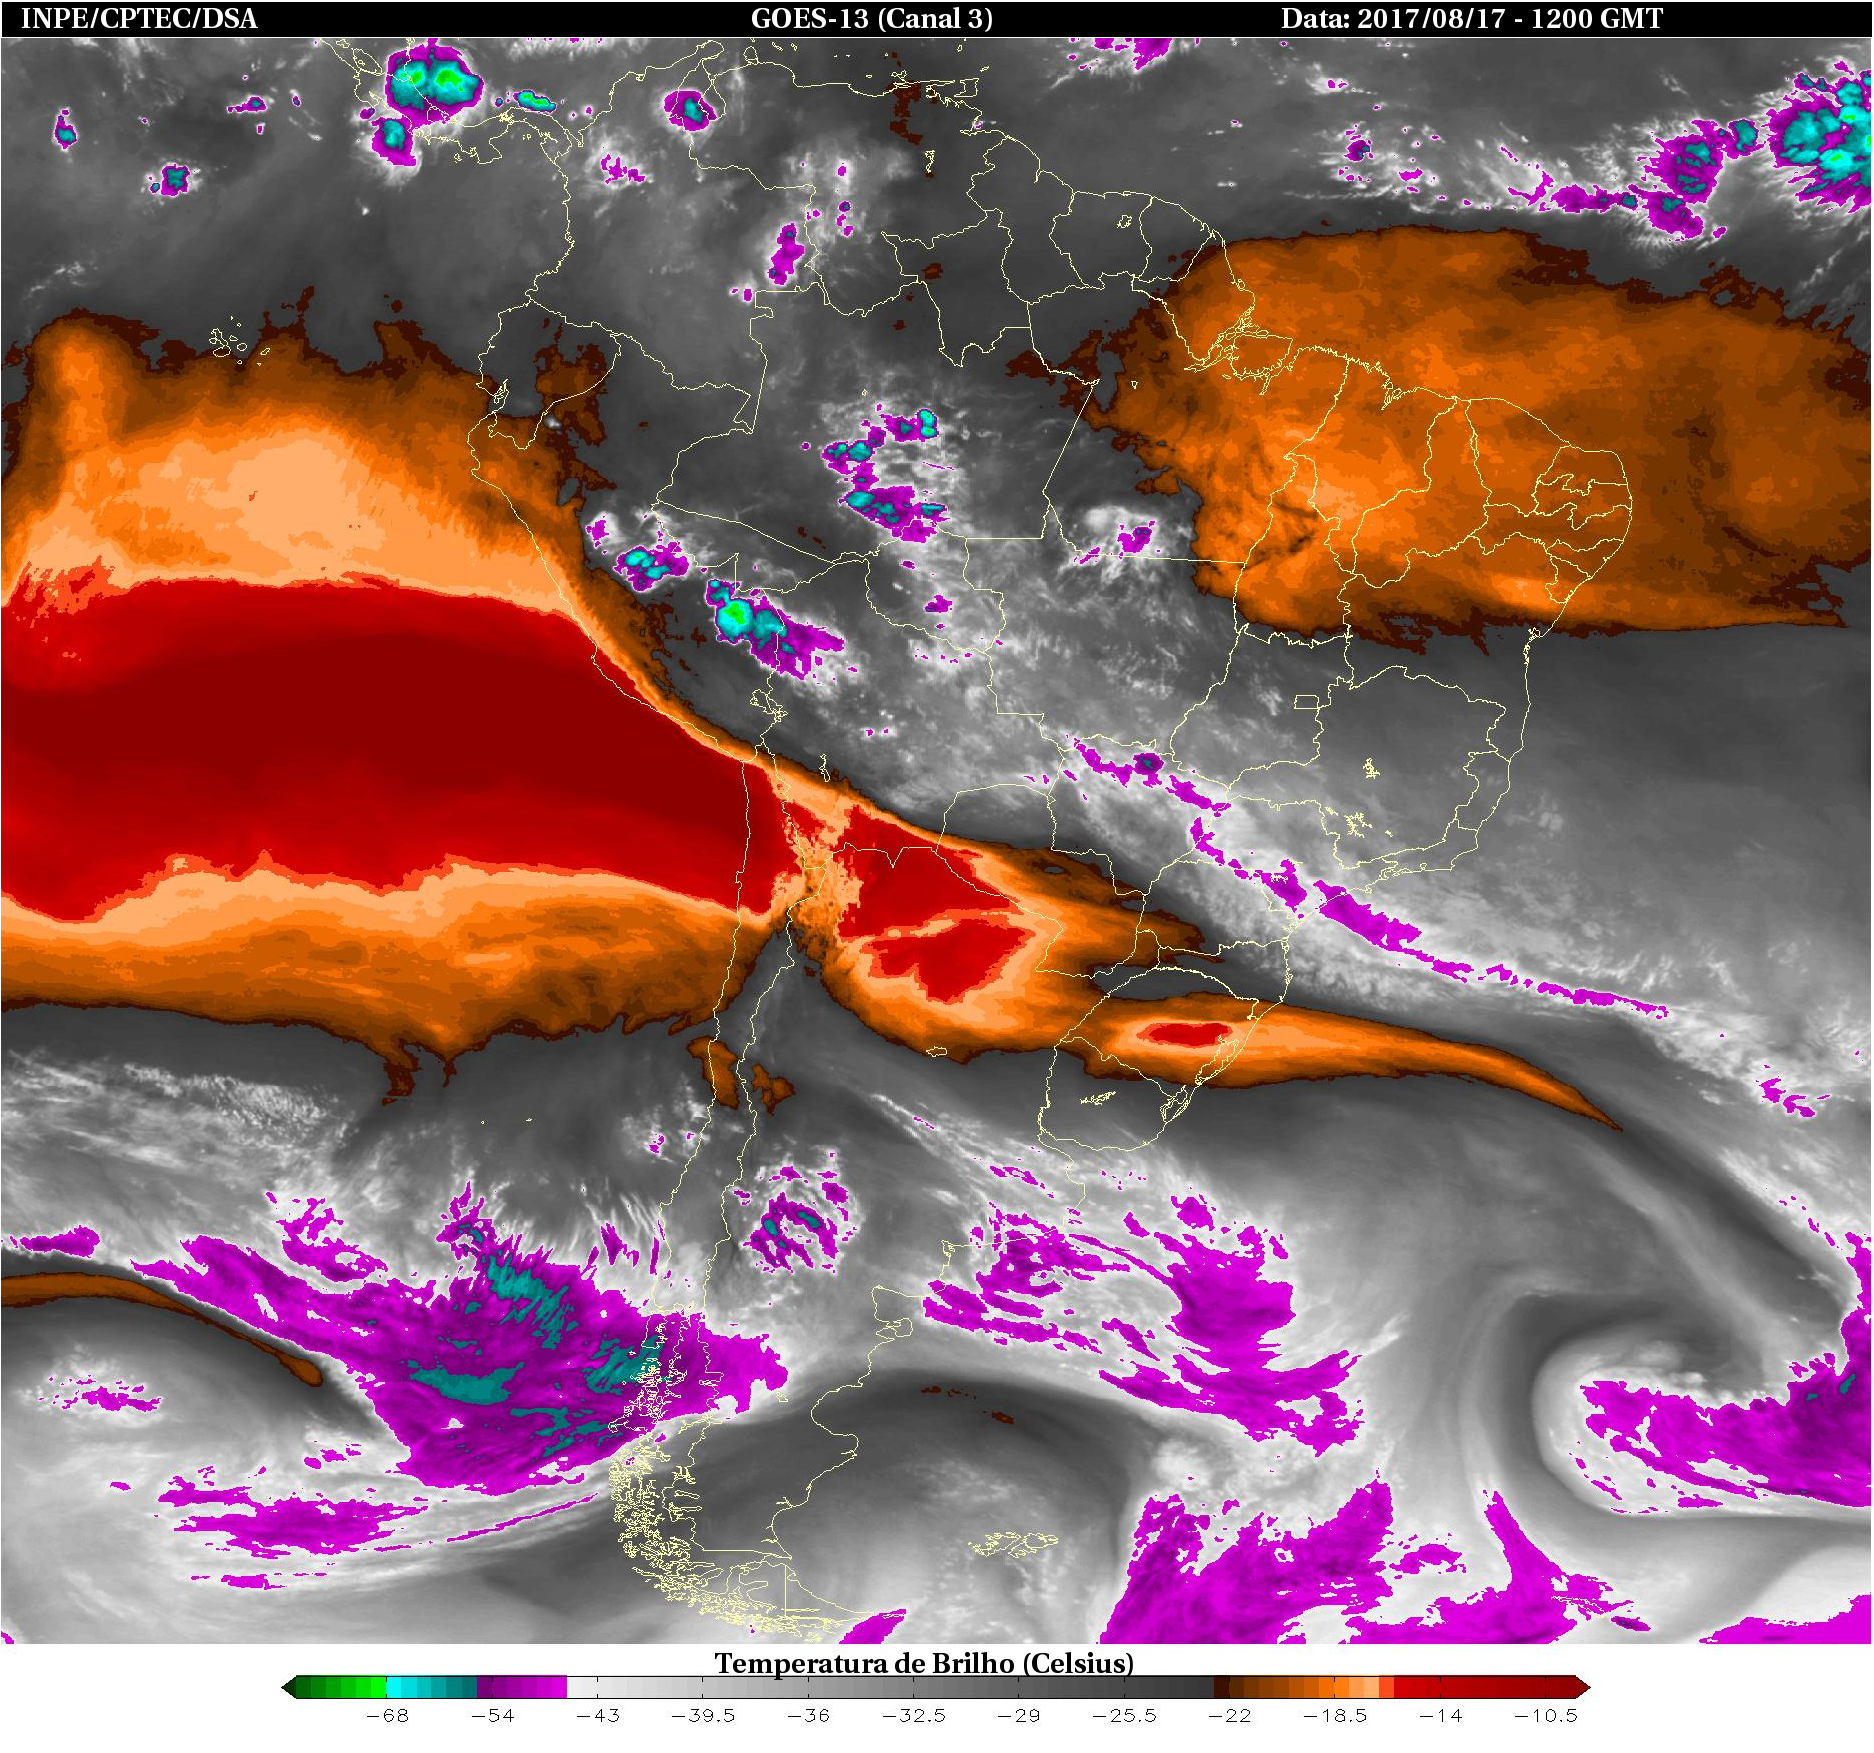Click the dark red right arrow of the color bar
1874x1753 pixels.
(1583, 1687)
